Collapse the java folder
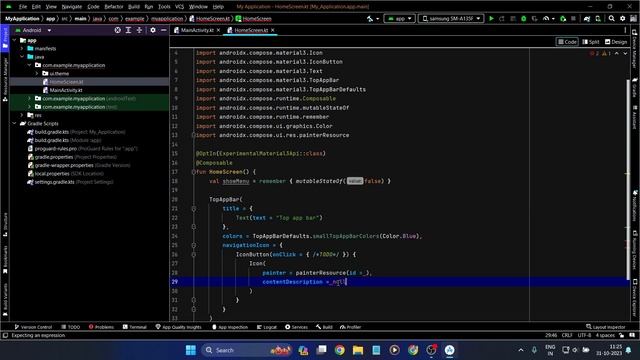 click(x=22, y=57)
